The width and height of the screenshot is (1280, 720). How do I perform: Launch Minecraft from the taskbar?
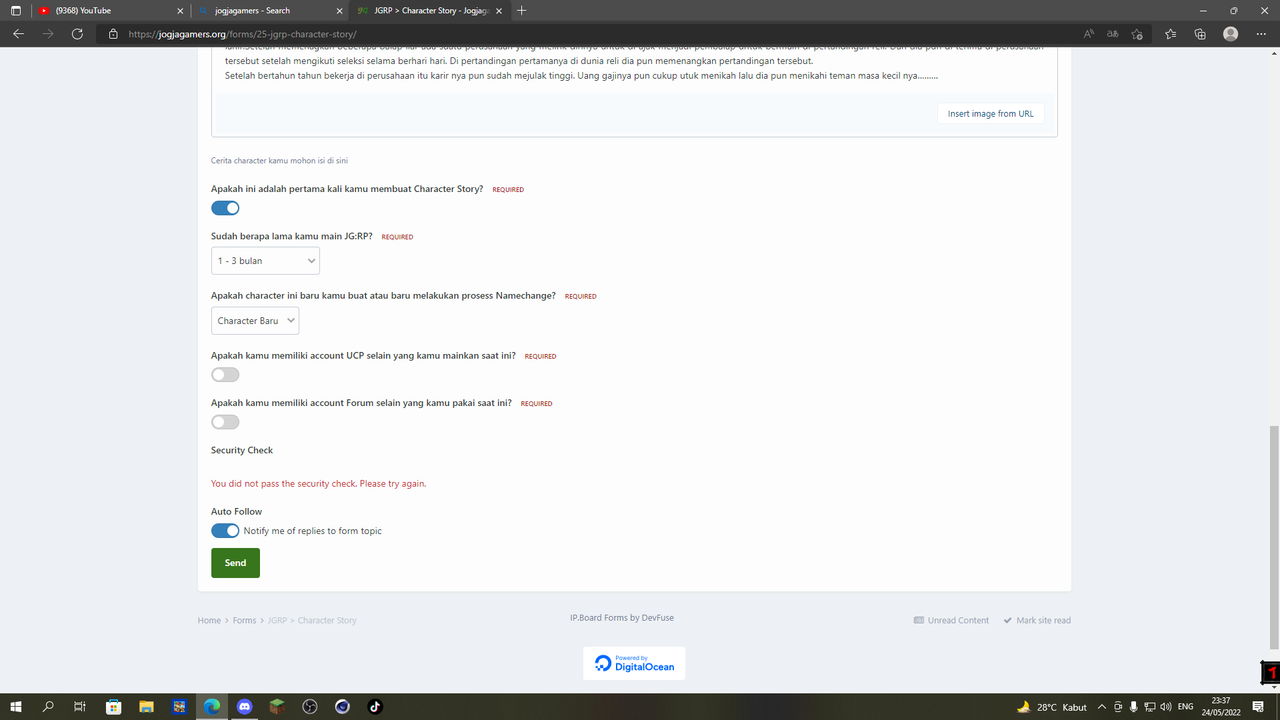pyautogui.click(x=277, y=707)
